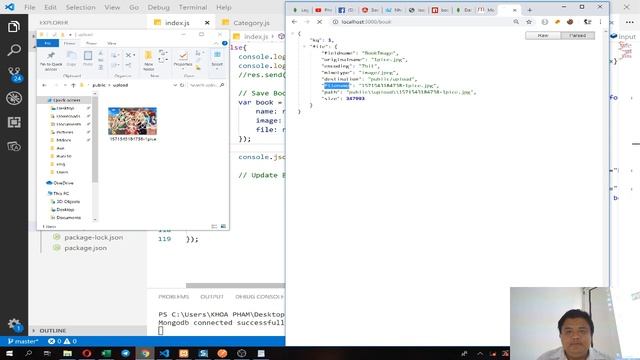Click the navigation pane scrollbar in File Explorer
The image size is (640, 360).
point(95,139)
